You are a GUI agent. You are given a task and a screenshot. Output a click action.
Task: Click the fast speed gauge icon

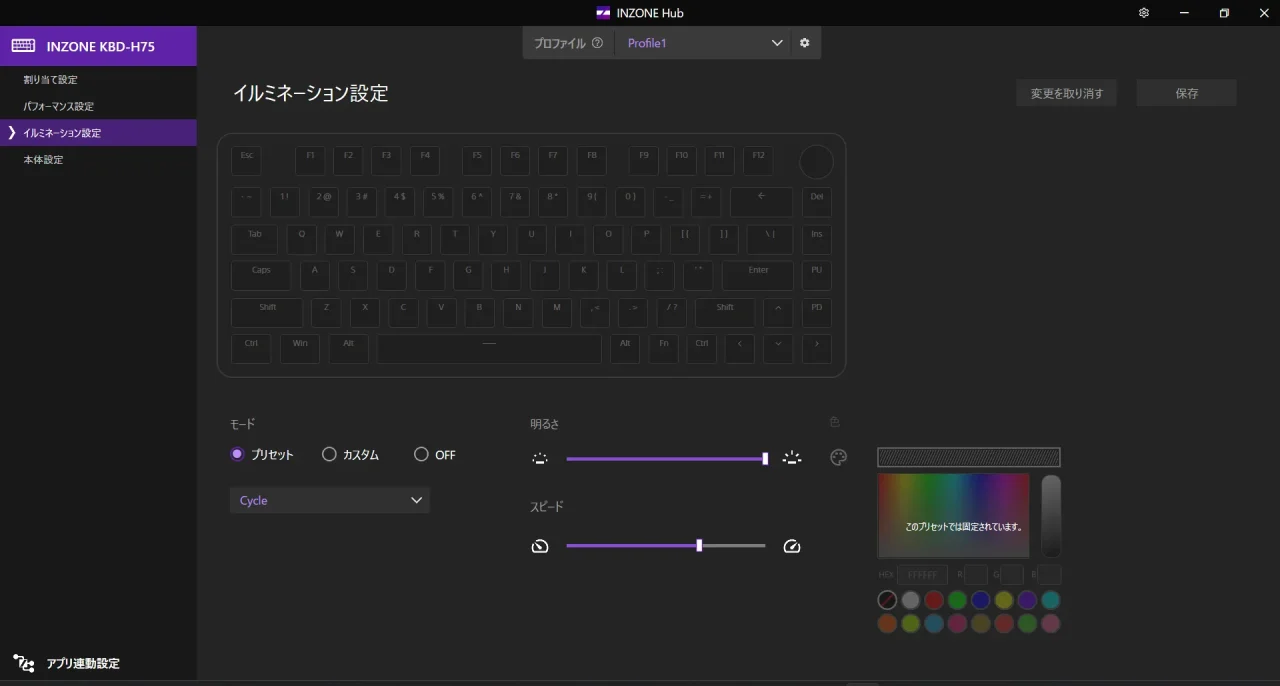tap(792, 546)
